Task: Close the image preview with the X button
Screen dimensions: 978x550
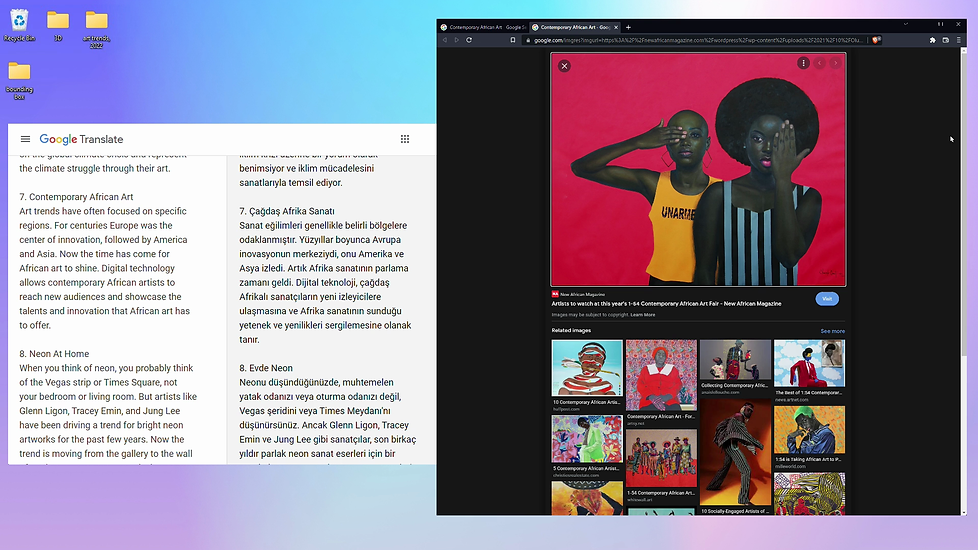Action: click(x=564, y=66)
